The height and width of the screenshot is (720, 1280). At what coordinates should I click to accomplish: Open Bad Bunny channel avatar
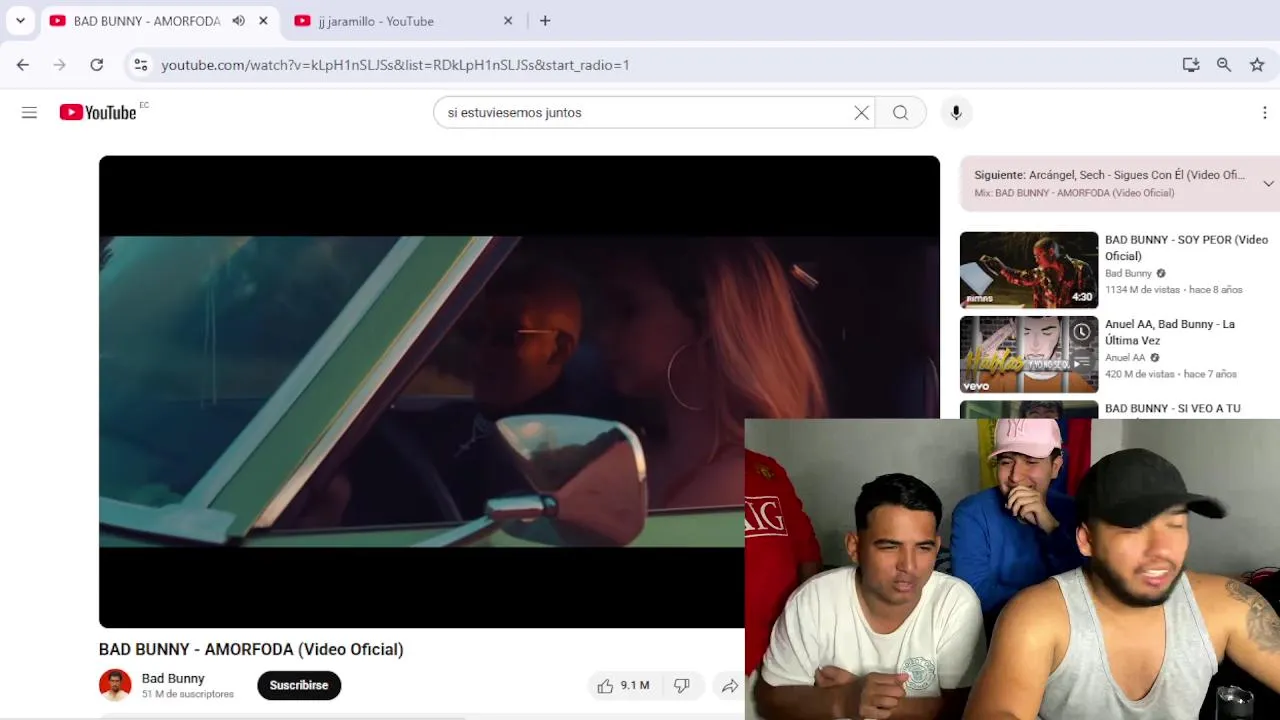tap(115, 685)
